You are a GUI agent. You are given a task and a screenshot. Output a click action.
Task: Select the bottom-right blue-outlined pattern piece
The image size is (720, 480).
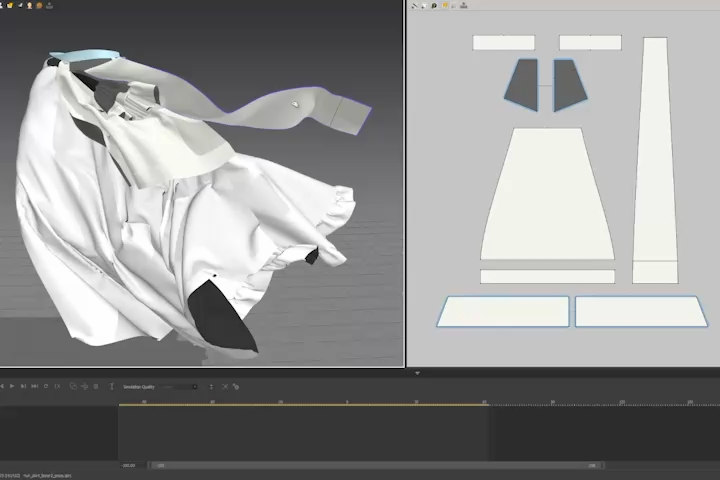[641, 311]
